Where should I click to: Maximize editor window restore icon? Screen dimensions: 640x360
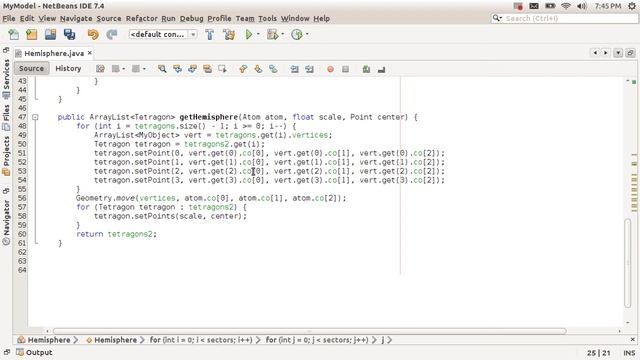(x=630, y=53)
